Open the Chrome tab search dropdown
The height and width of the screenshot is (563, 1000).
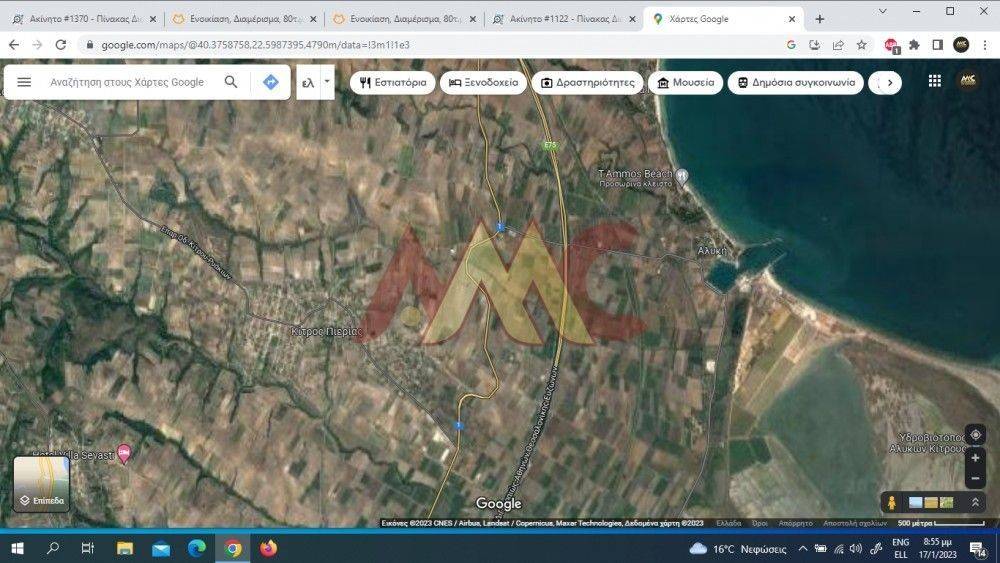(882, 12)
